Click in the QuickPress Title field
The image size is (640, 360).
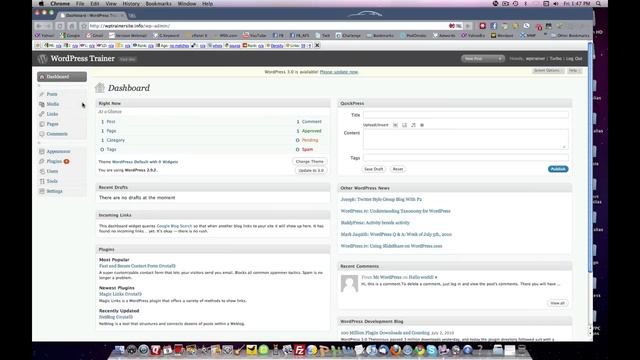pyautogui.click(x=466, y=115)
